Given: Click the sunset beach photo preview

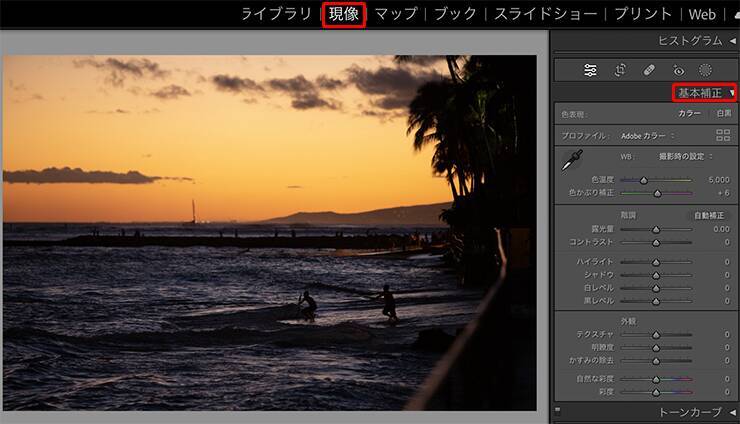Looking at the screenshot, I should click(270, 232).
